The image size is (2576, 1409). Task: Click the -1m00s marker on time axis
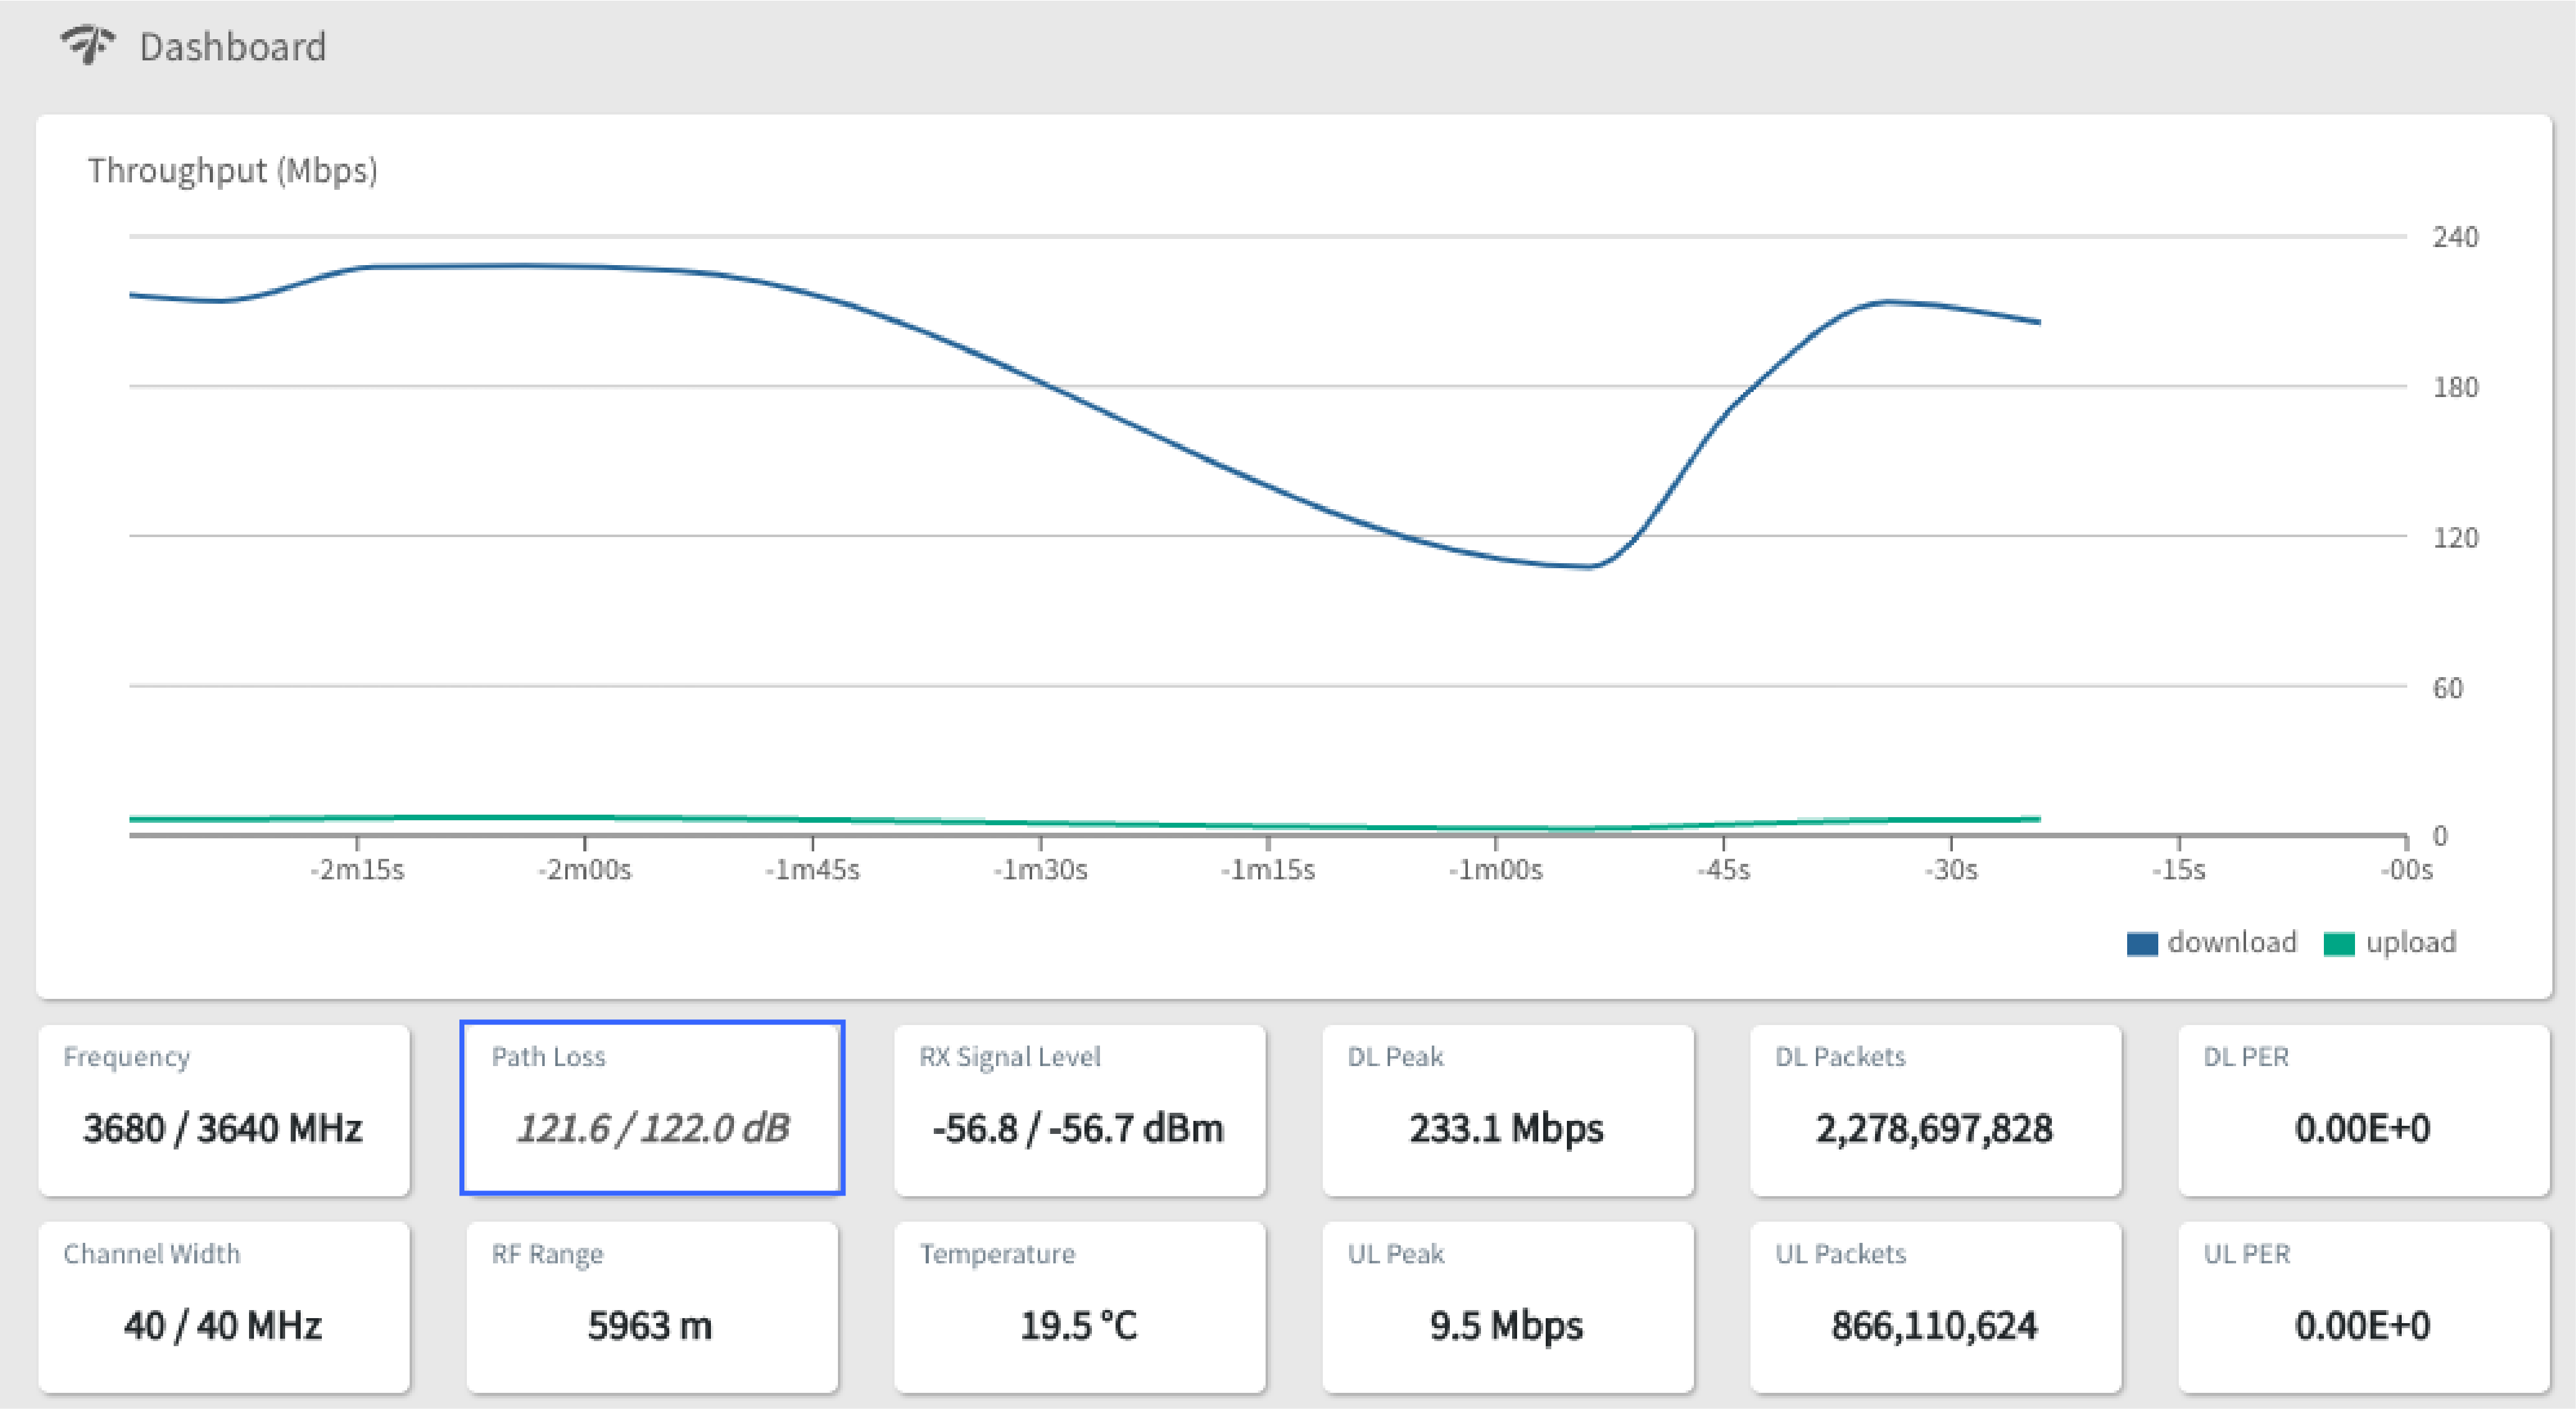tap(1495, 870)
